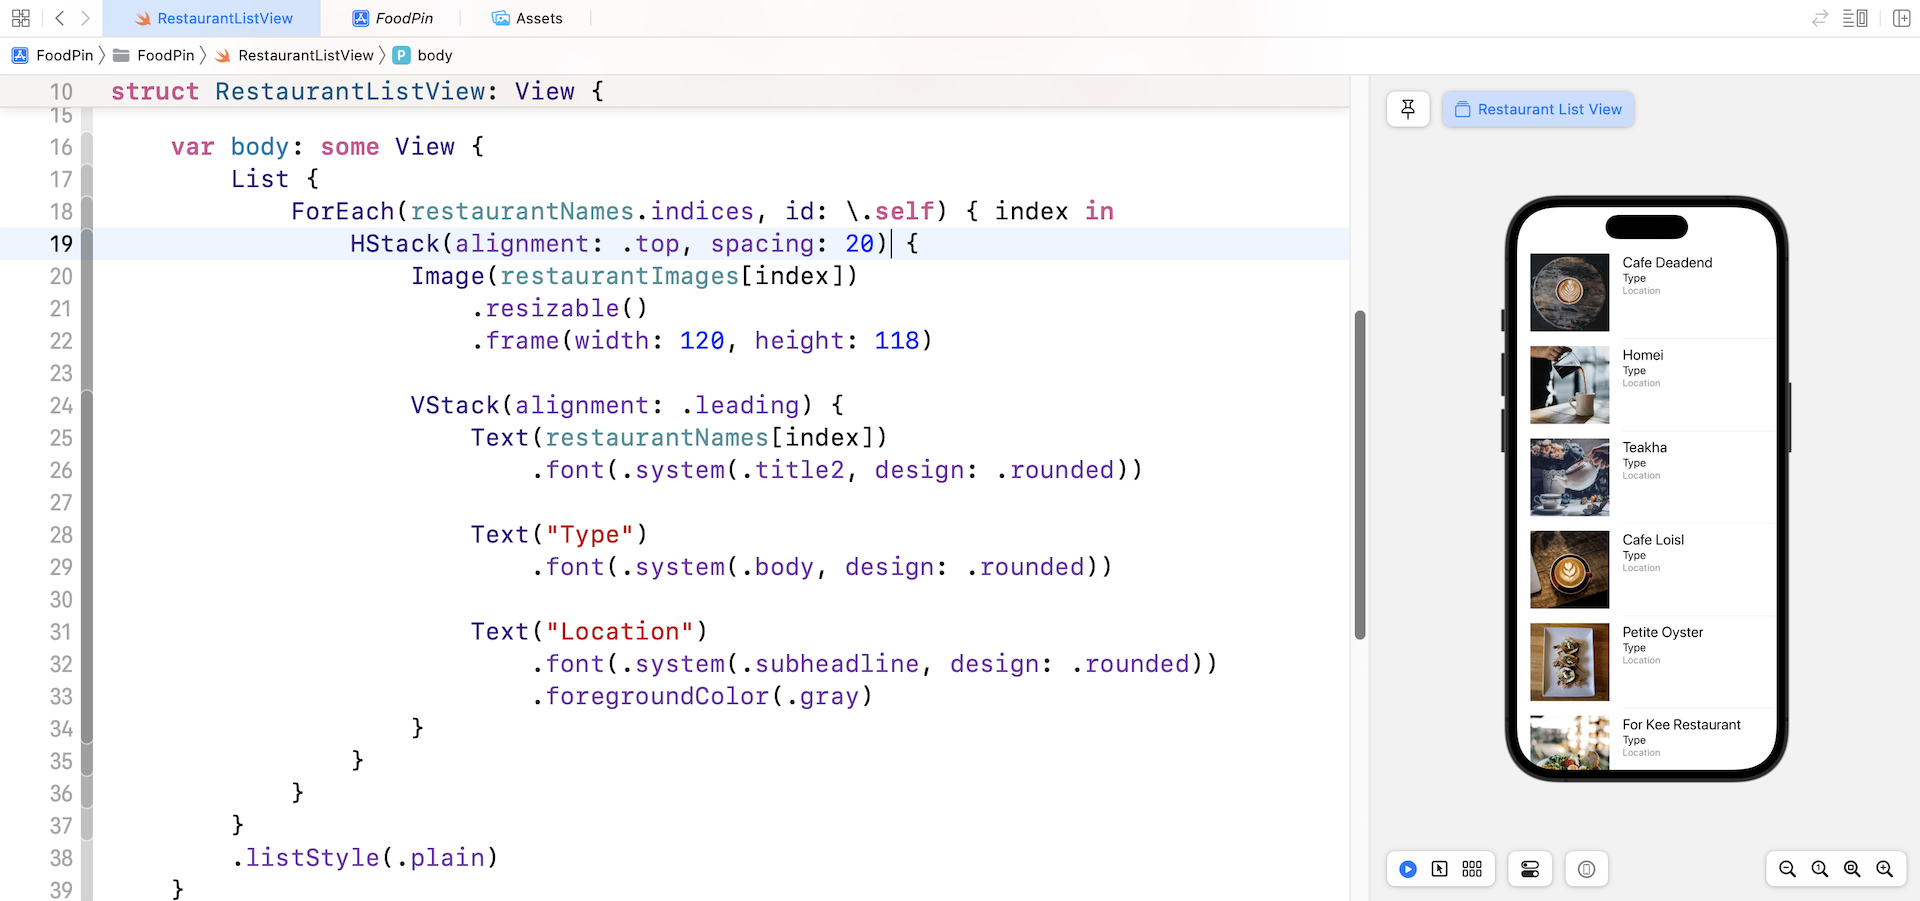This screenshot has width=1920, height=901.
Task: Add a new editor split
Action: (x=1901, y=18)
